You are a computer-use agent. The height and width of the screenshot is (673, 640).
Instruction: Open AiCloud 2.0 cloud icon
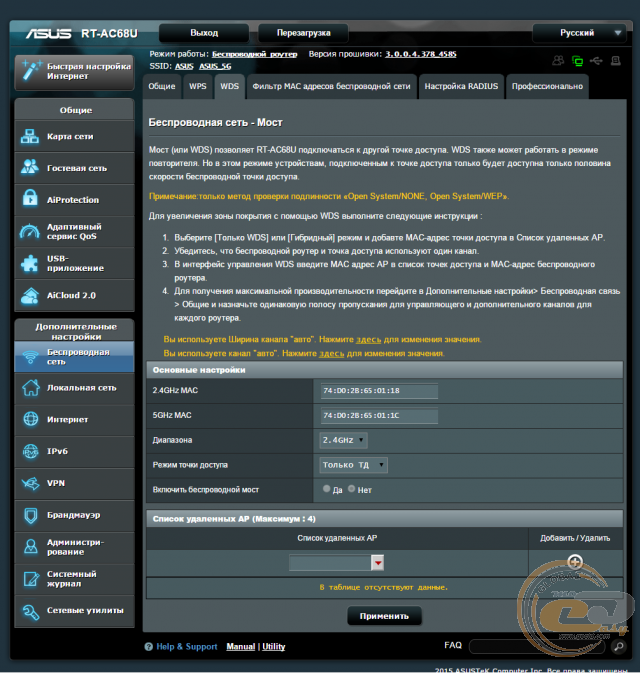[x=30, y=295]
